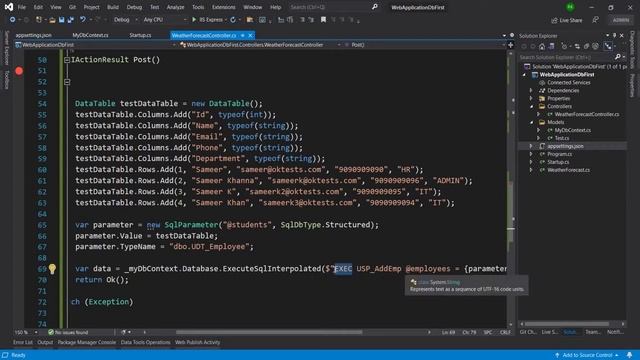The image size is (640, 360).
Task: Click the Save All toolbar icon
Action: coord(71,20)
